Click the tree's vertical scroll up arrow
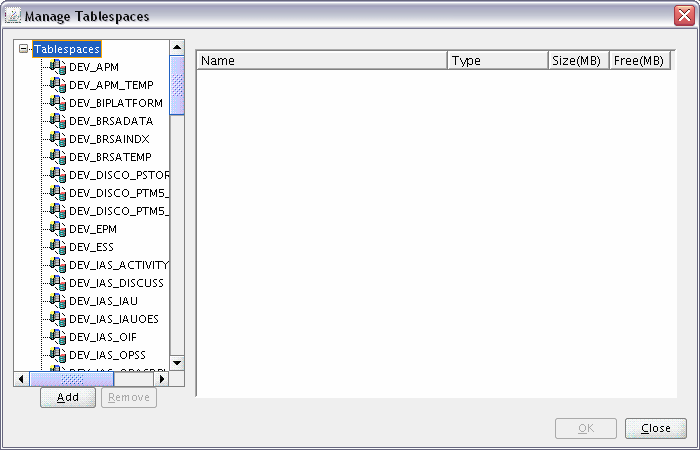 tap(177, 47)
